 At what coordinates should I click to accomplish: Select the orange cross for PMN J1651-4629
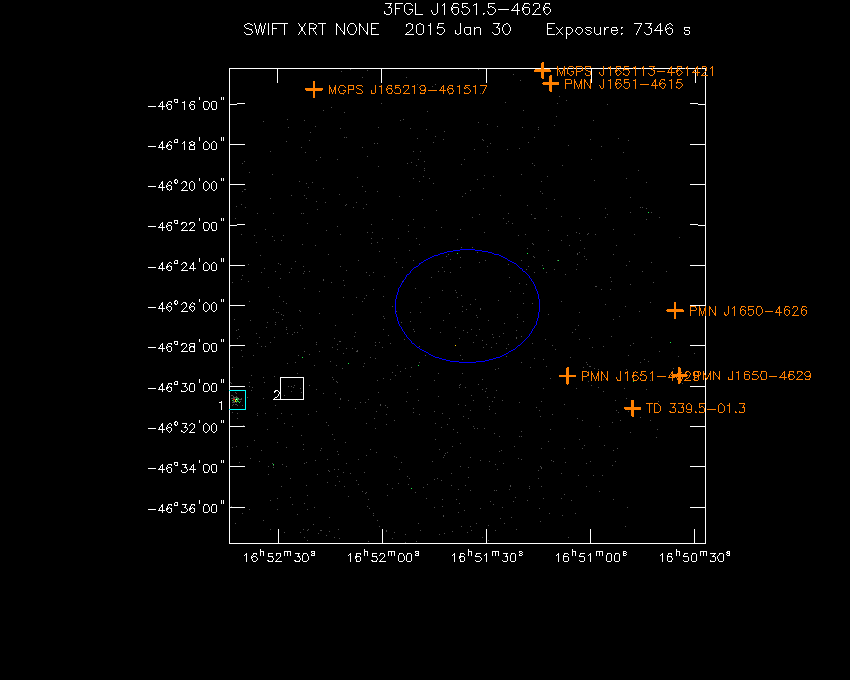567,376
